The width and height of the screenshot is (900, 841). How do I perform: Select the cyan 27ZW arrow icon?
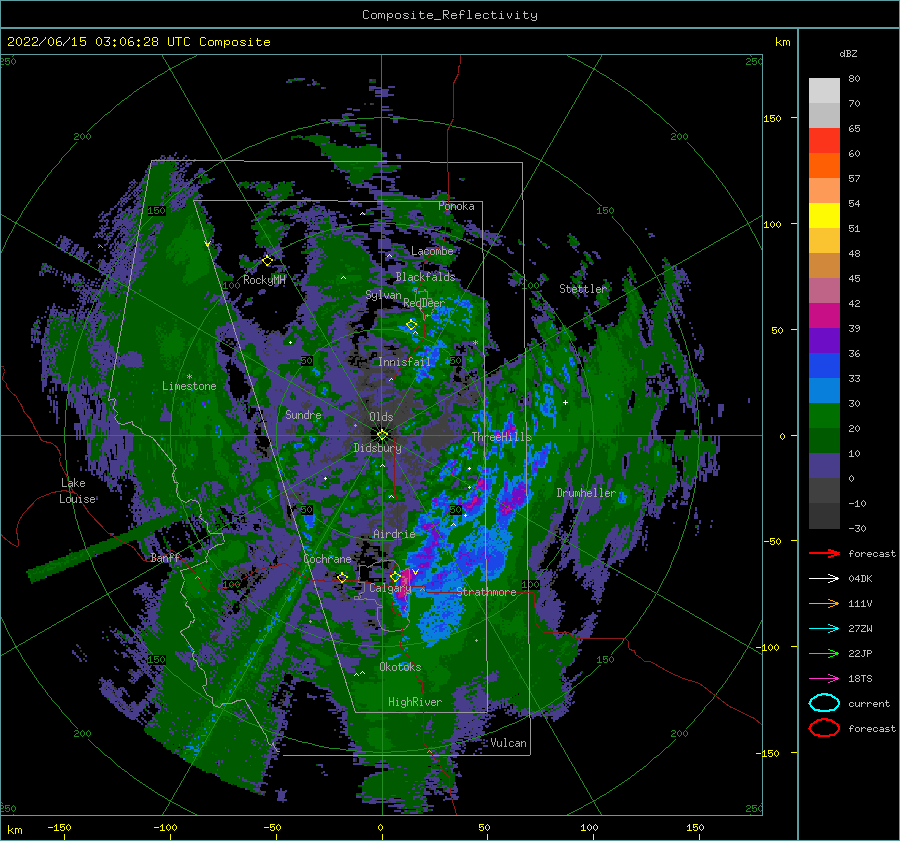[x=824, y=629]
